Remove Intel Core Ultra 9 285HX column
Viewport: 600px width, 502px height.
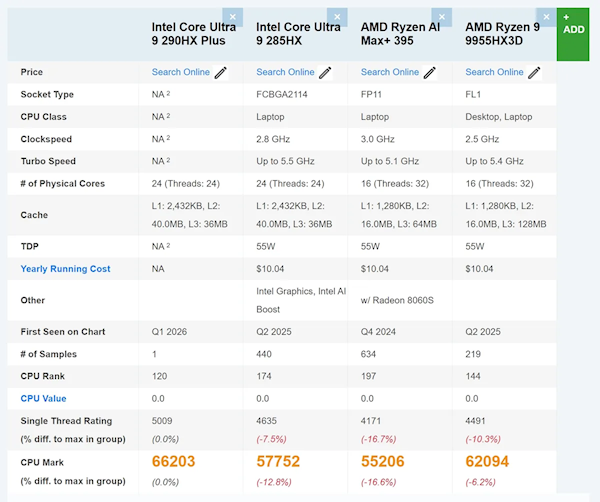coord(337,17)
